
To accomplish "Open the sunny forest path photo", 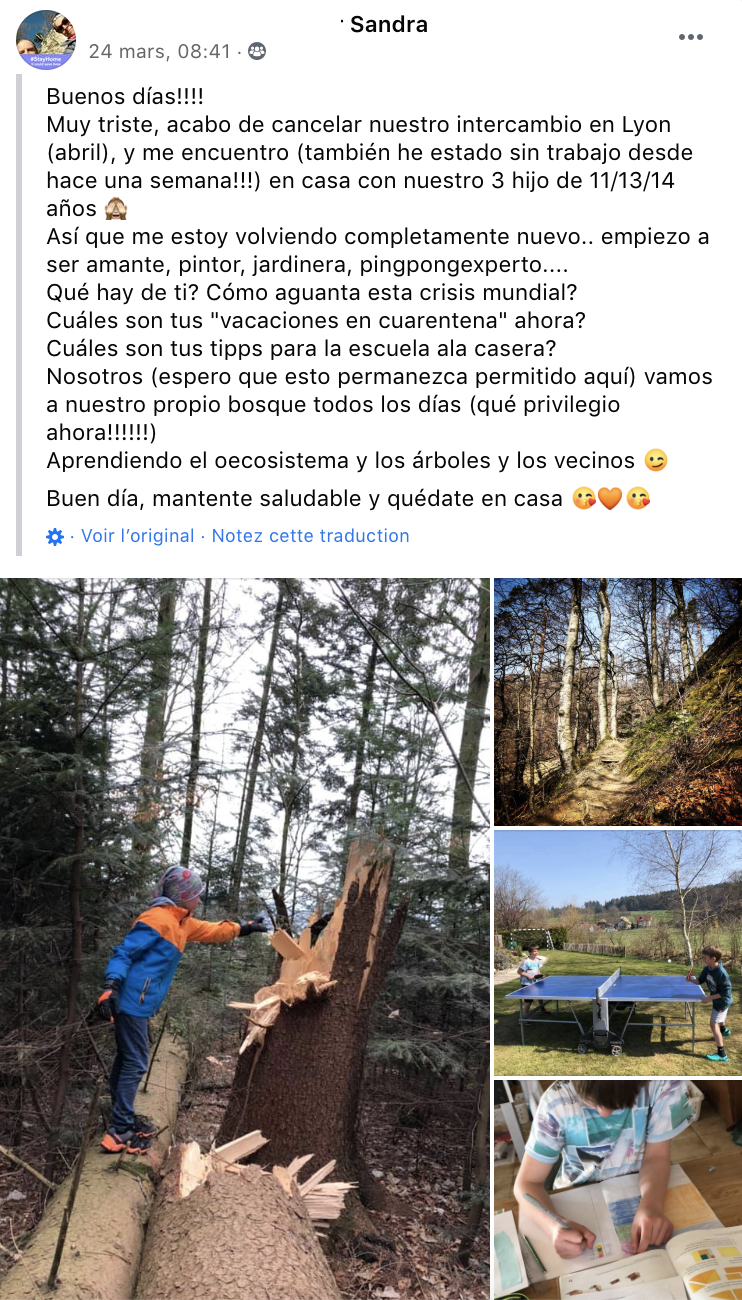I will pos(618,701).
